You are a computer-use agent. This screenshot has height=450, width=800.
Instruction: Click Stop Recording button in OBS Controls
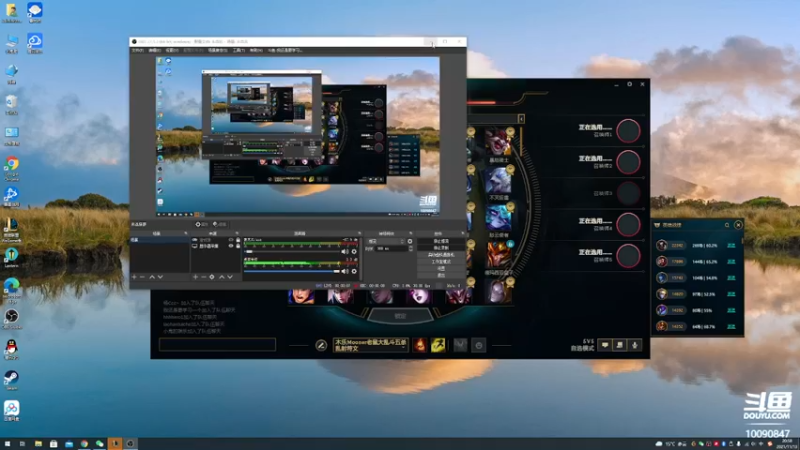(441, 248)
